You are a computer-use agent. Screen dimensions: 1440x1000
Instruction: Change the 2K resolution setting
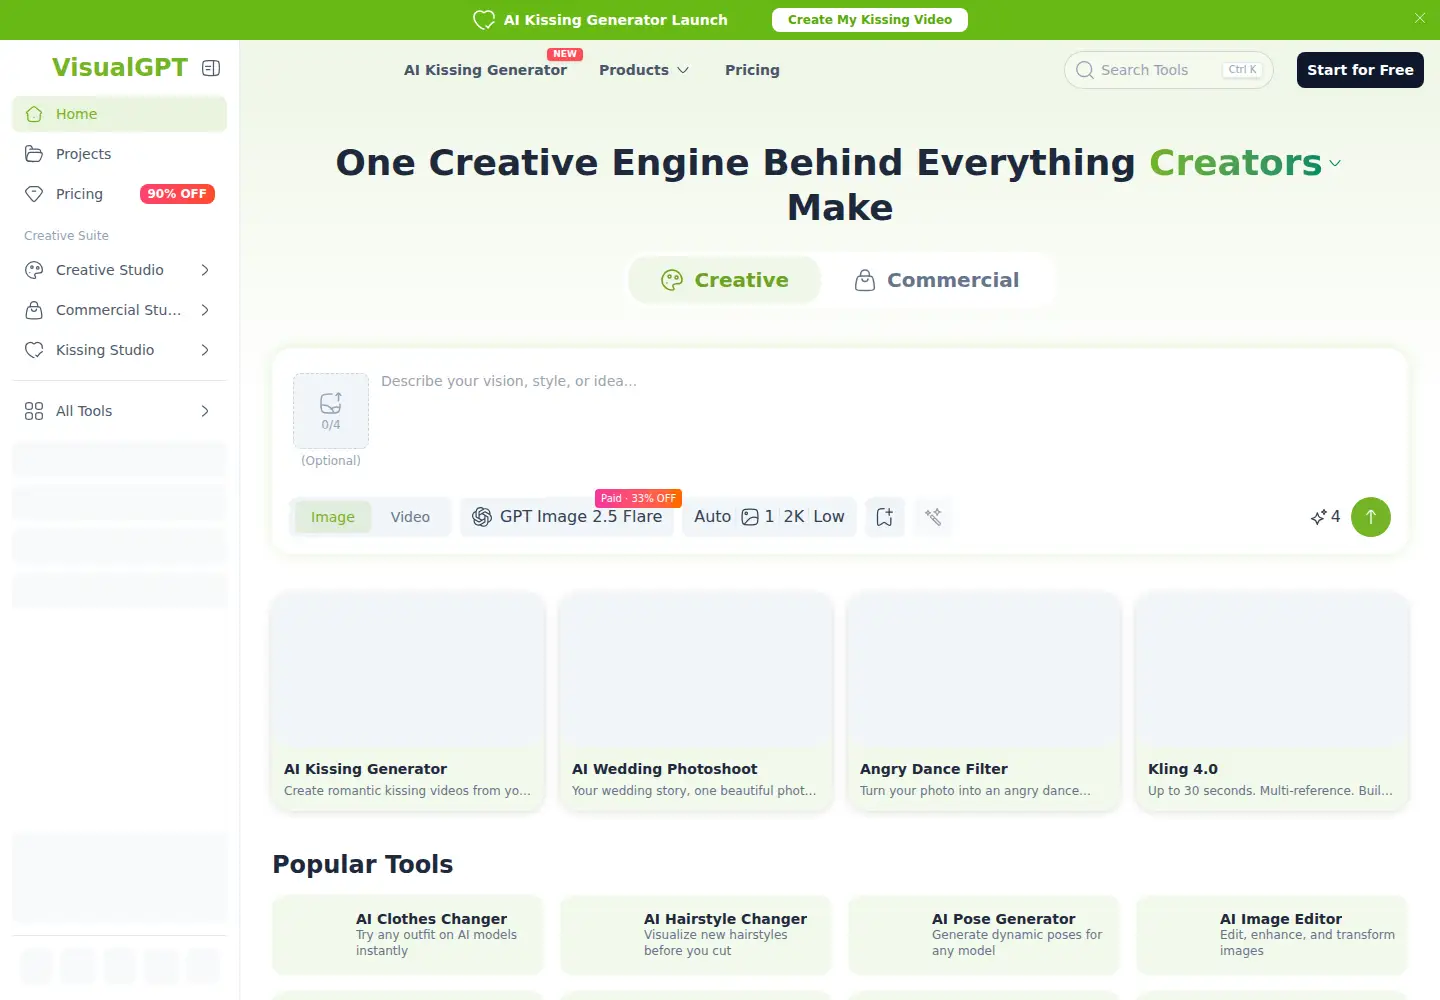click(x=794, y=517)
